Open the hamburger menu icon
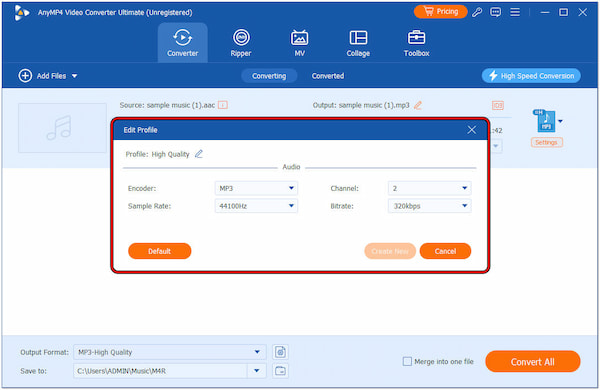Screen dimensions: 600x390 click(x=515, y=12)
